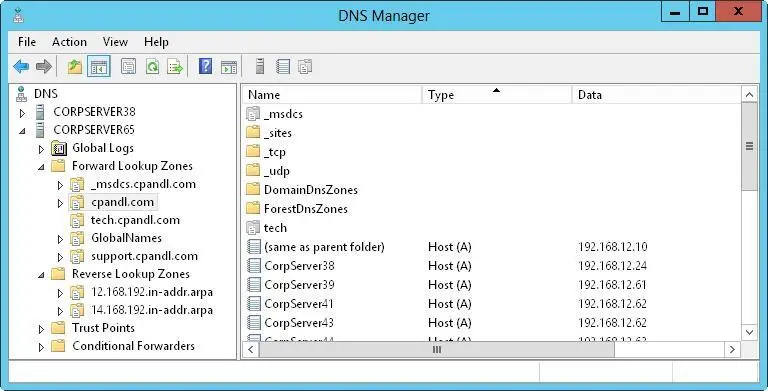Open the View menu
This screenshot has height=391, width=768.
[x=115, y=42]
